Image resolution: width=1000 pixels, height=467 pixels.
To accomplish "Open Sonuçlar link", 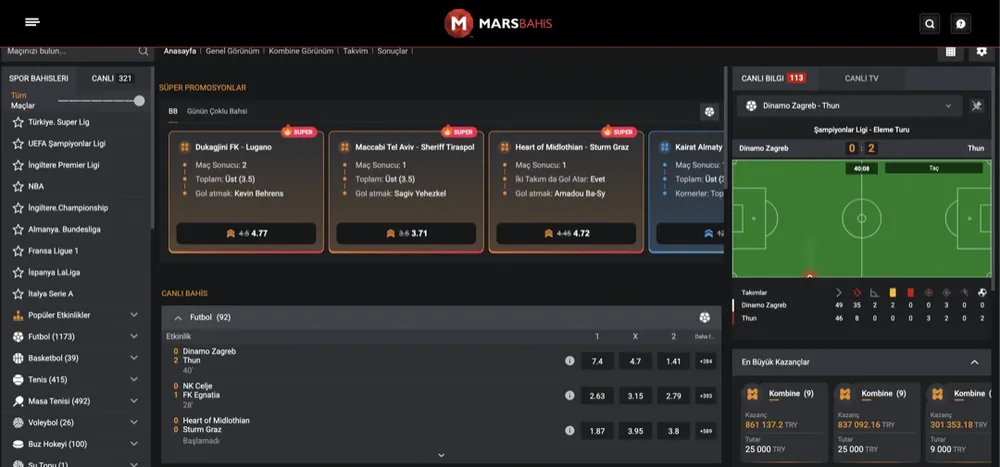I will [x=392, y=51].
